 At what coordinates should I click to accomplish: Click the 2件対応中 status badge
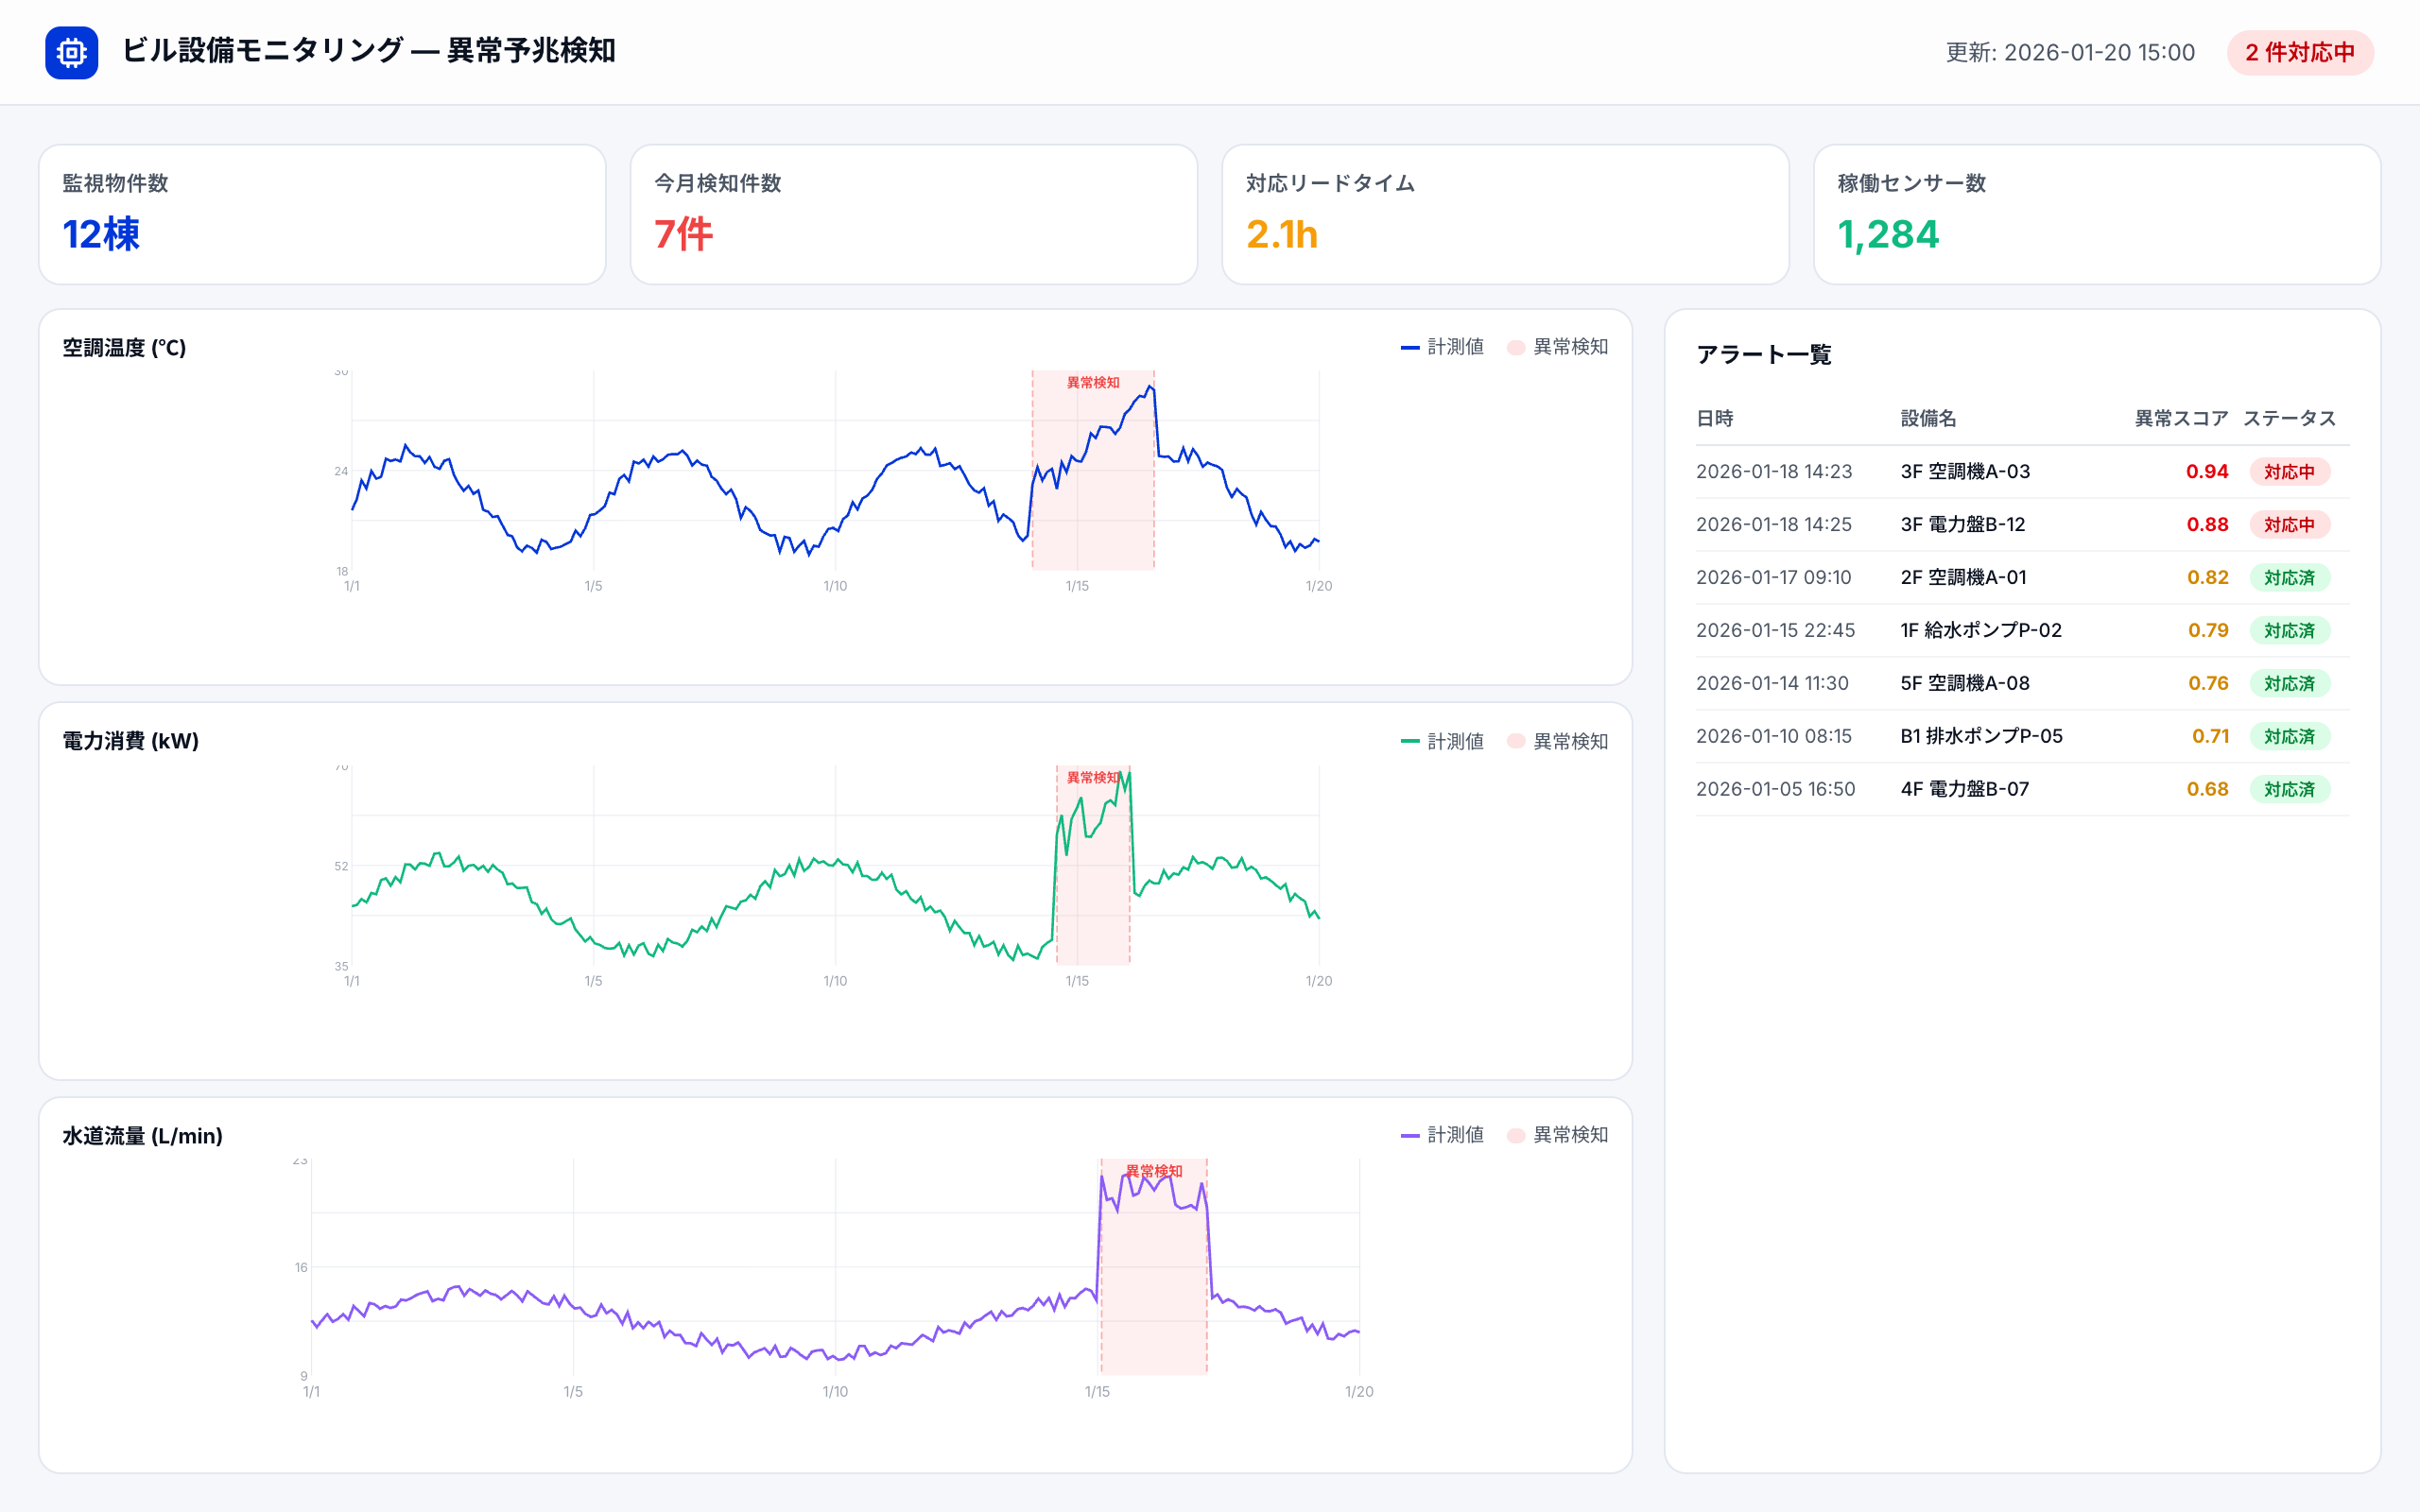pos(2300,52)
